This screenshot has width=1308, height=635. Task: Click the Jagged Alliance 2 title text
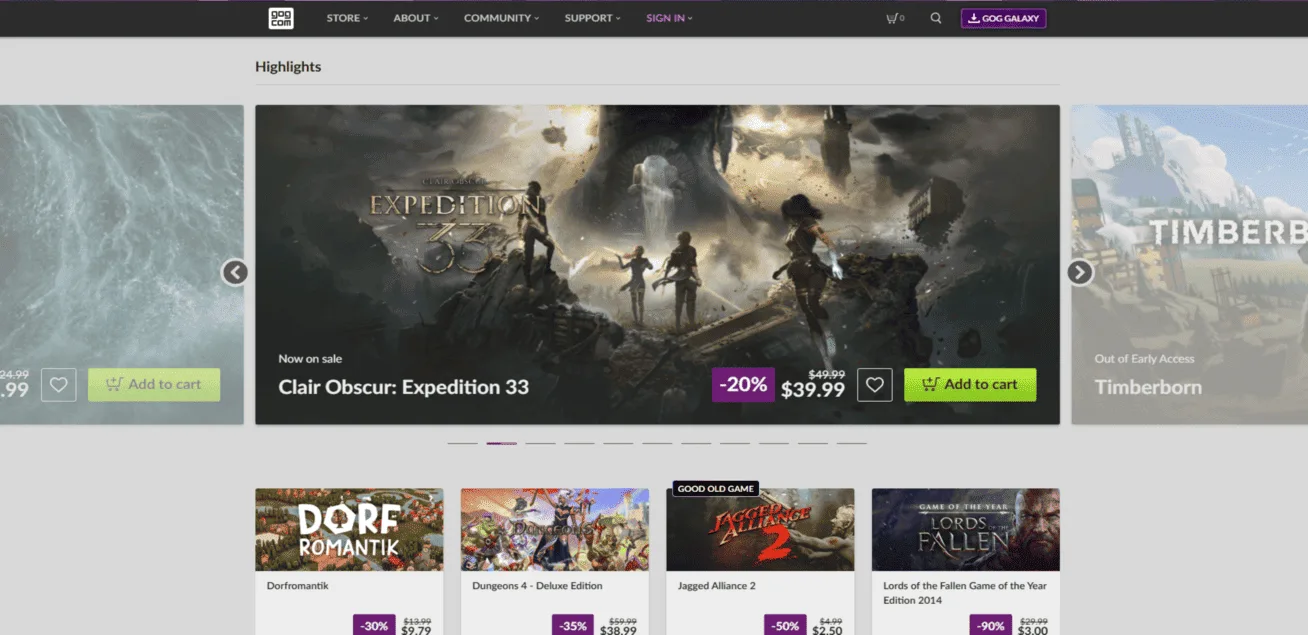(x=717, y=586)
